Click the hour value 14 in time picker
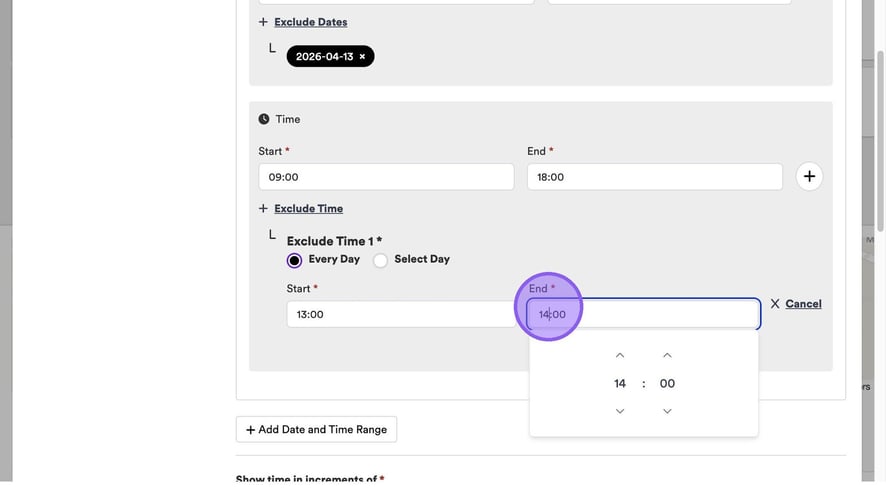 620,384
